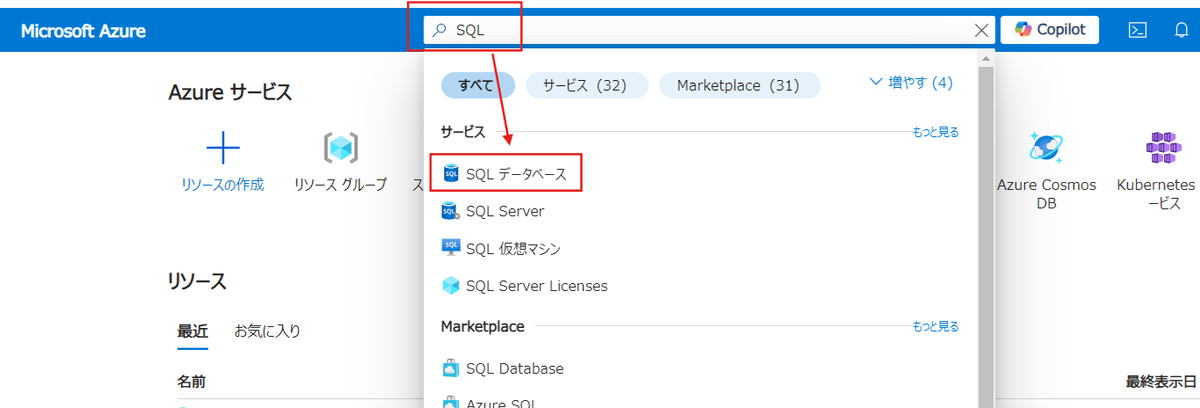Switch to 最近 tab

click(193, 331)
